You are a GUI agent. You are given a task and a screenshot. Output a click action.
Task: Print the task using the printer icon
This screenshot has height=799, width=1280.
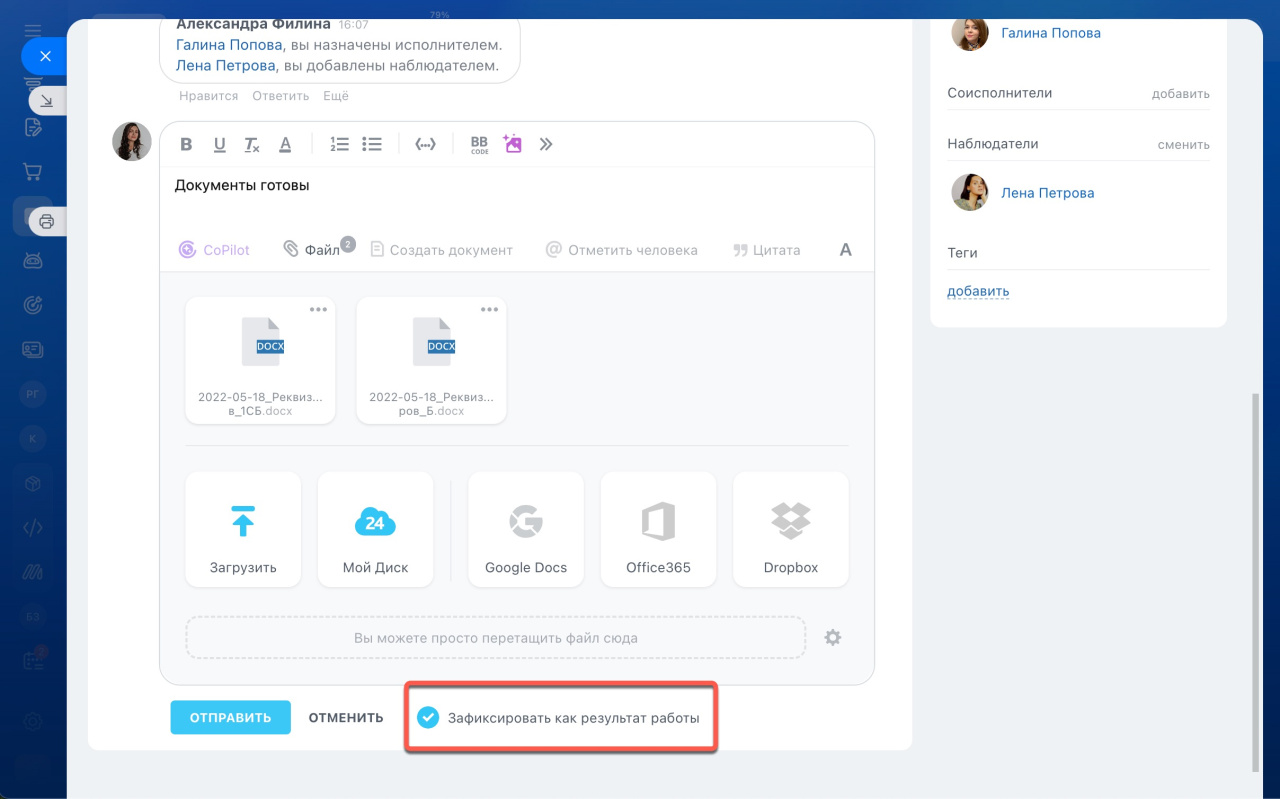tap(47, 221)
